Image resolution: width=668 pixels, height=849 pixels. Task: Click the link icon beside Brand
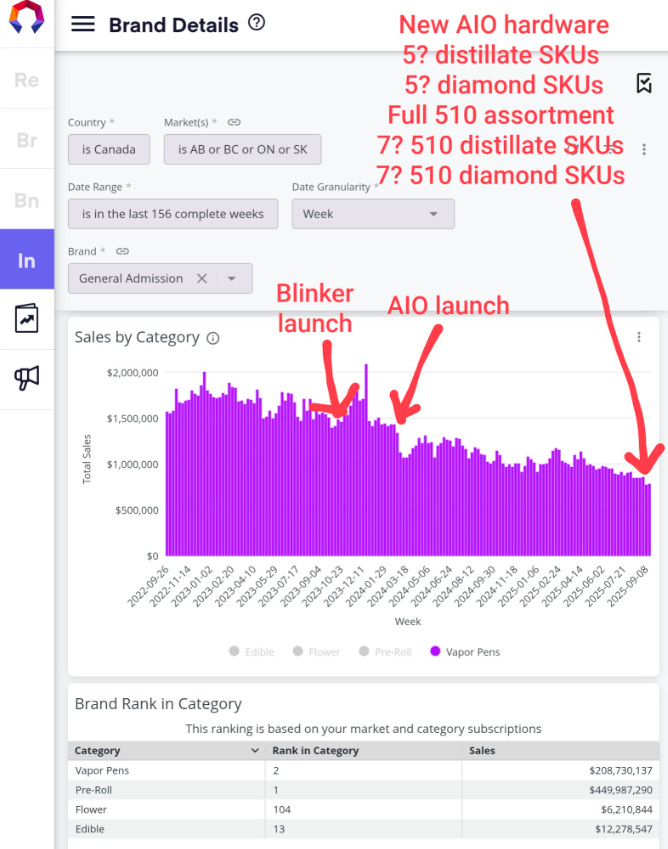[122, 251]
